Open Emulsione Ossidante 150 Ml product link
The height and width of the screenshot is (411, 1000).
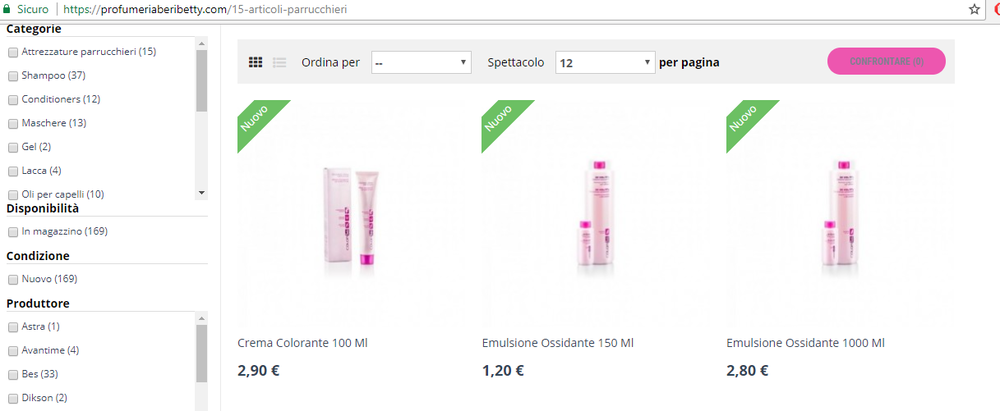557,343
